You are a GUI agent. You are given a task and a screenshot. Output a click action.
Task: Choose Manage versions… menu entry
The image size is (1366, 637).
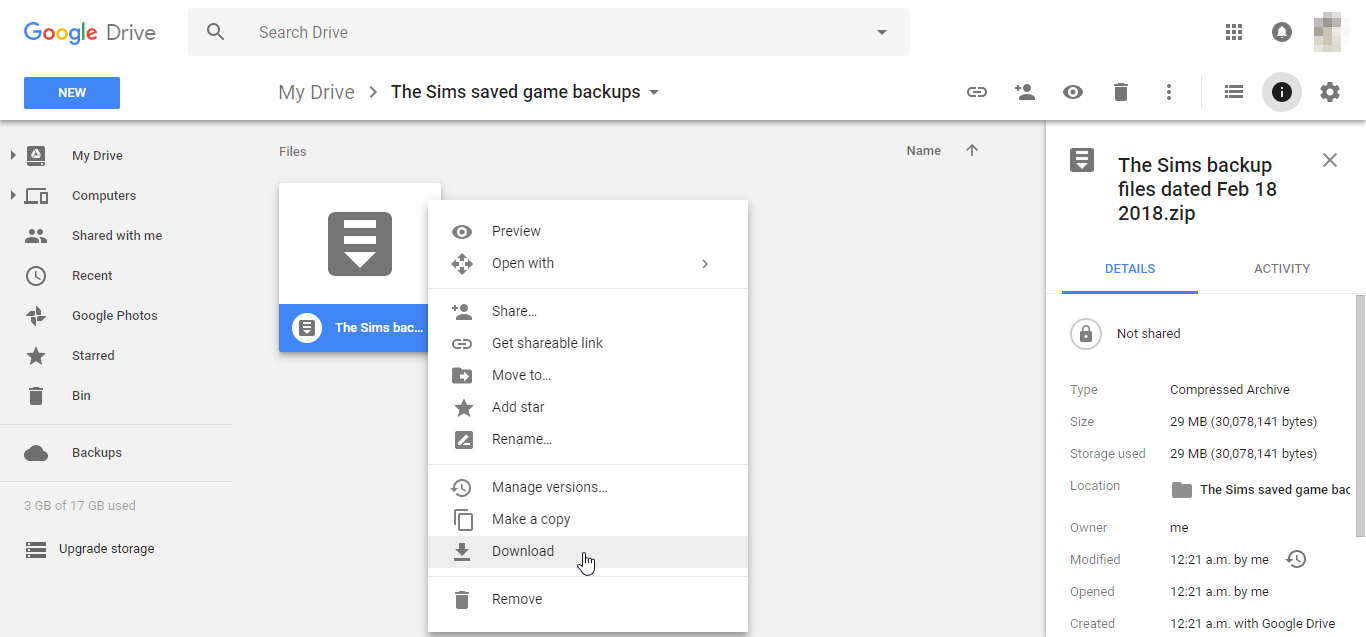(x=587, y=487)
